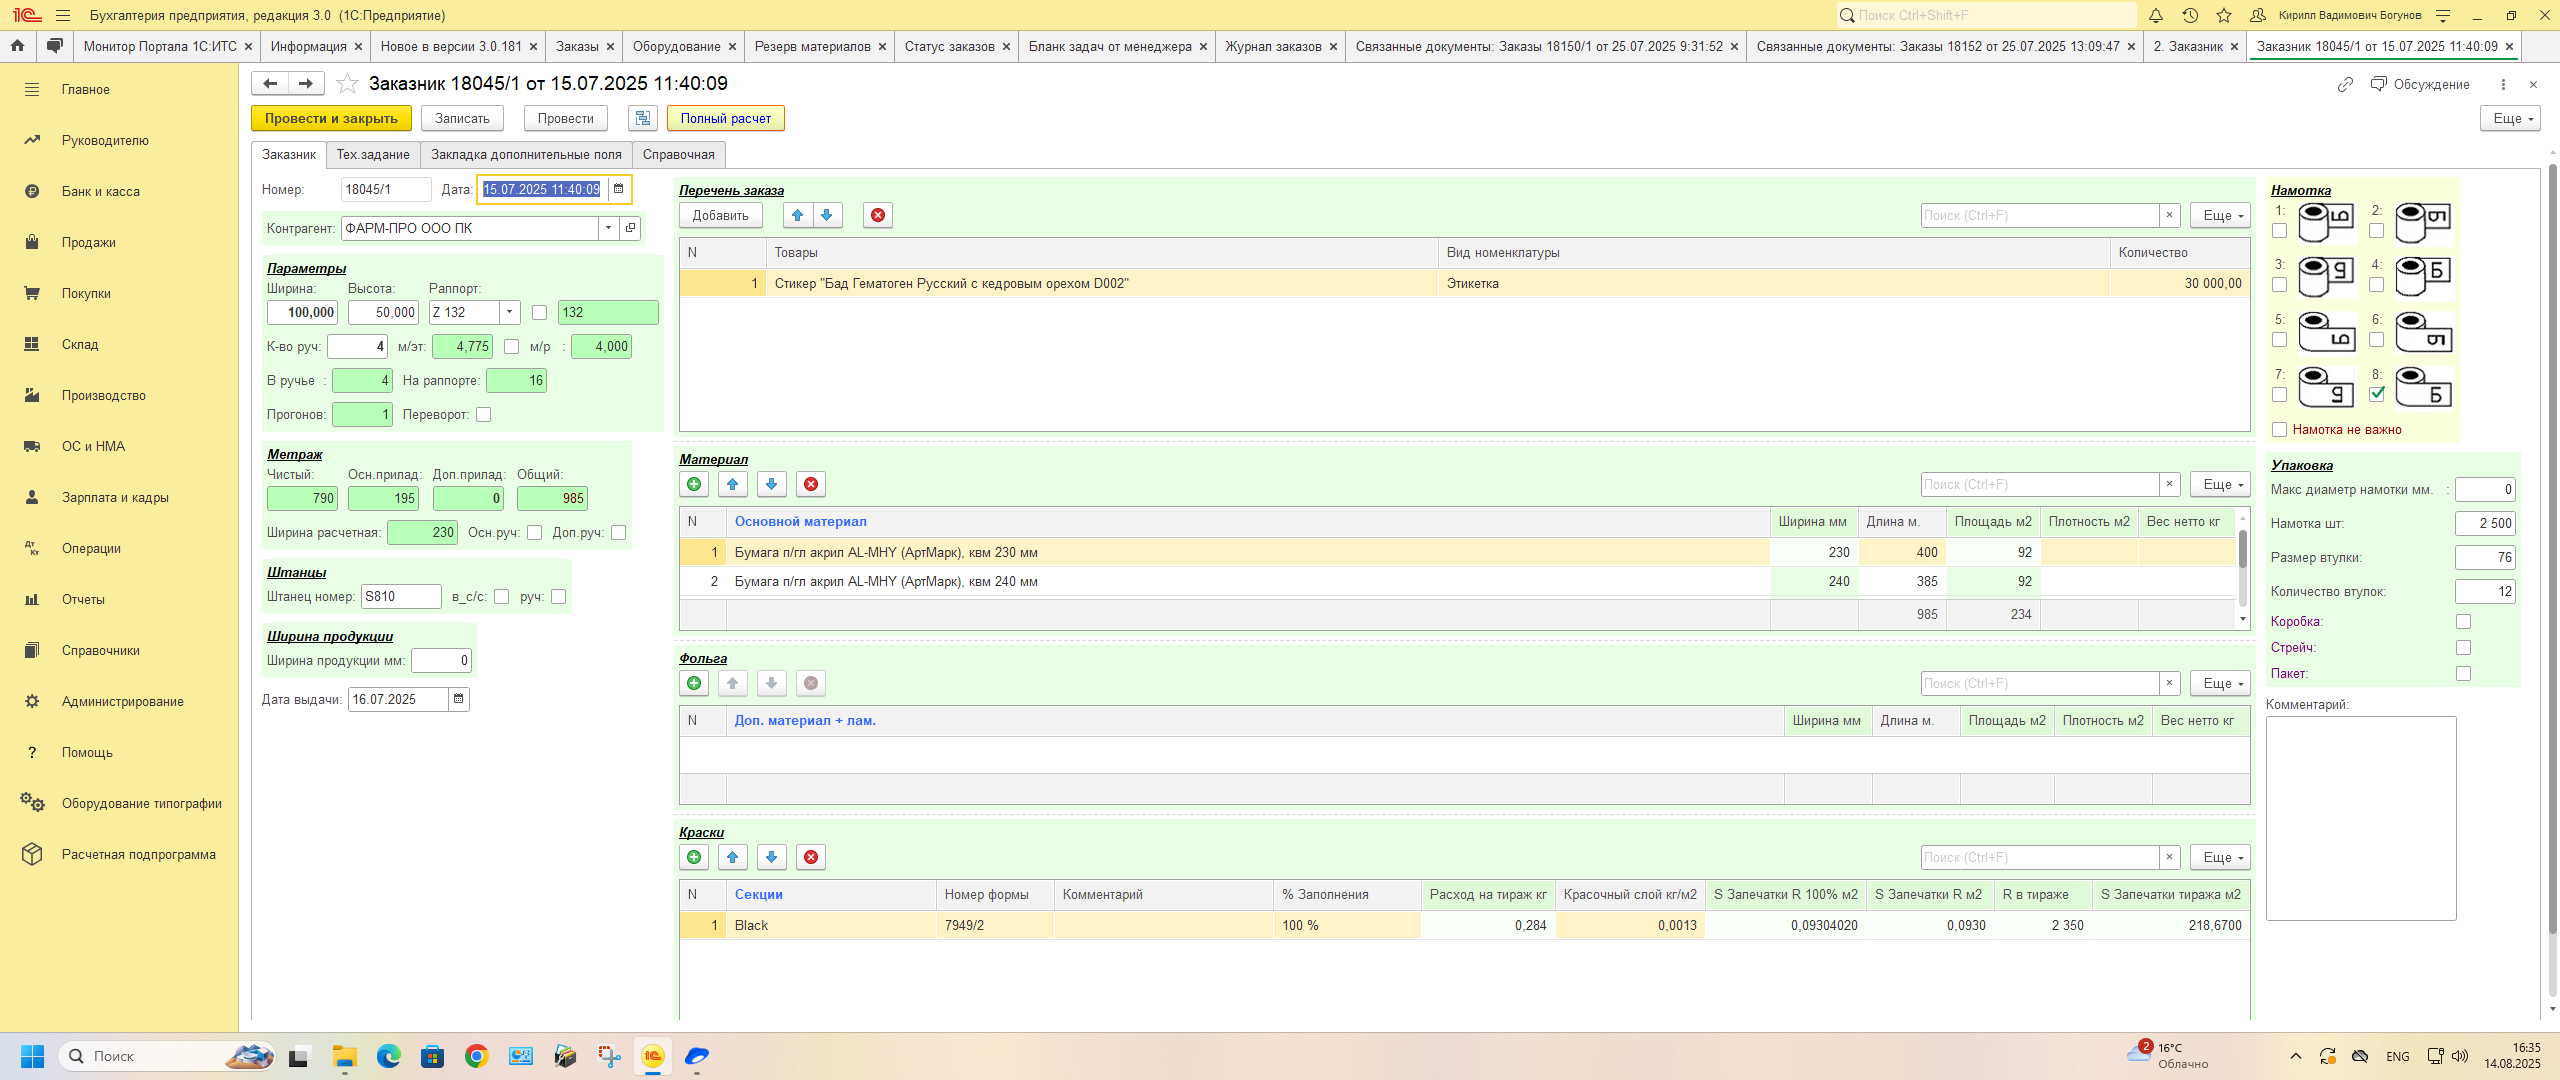
Task: Open the Раппорт Z 132 dropdown
Action: click(x=509, y=312)
